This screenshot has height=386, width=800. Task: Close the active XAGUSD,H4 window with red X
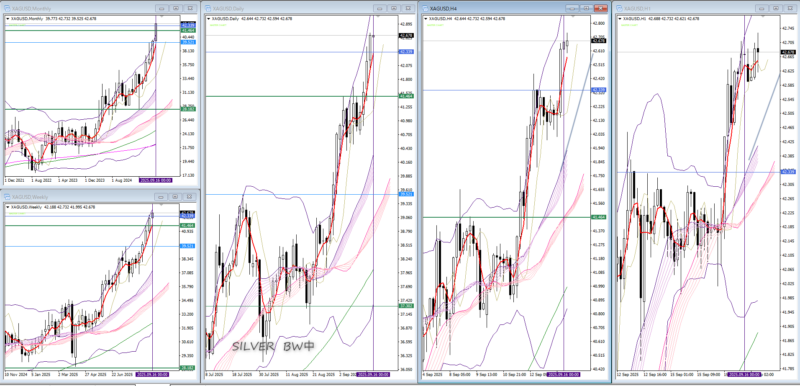point(601,8)
